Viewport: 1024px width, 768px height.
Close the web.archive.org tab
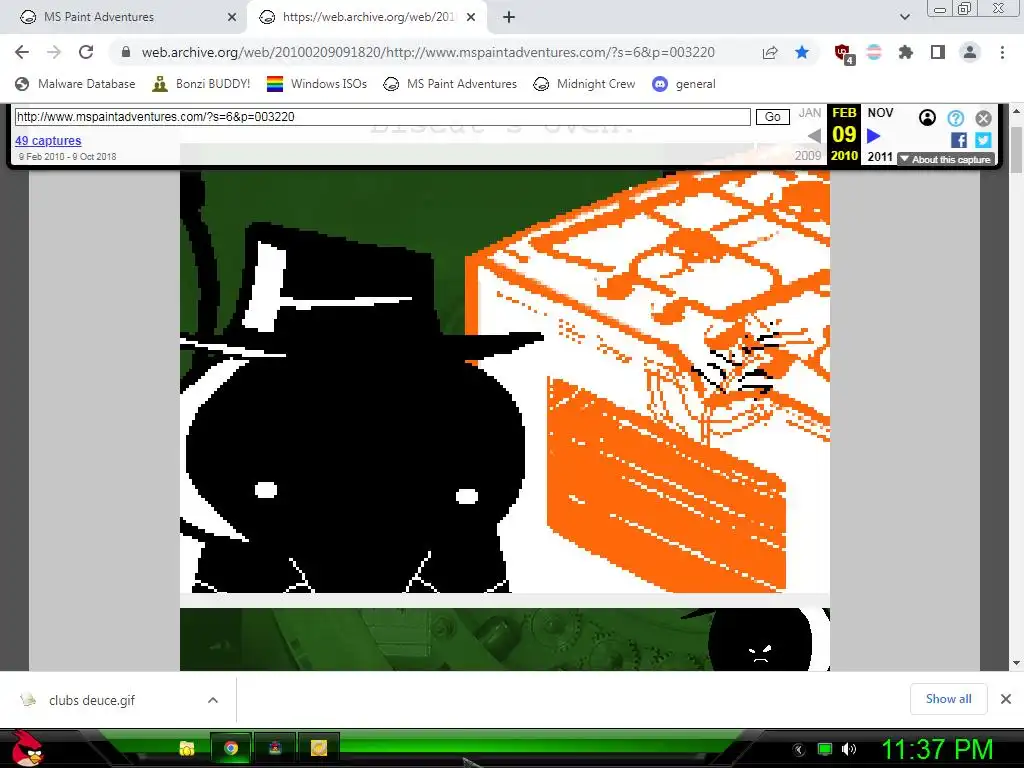point(471,17)
